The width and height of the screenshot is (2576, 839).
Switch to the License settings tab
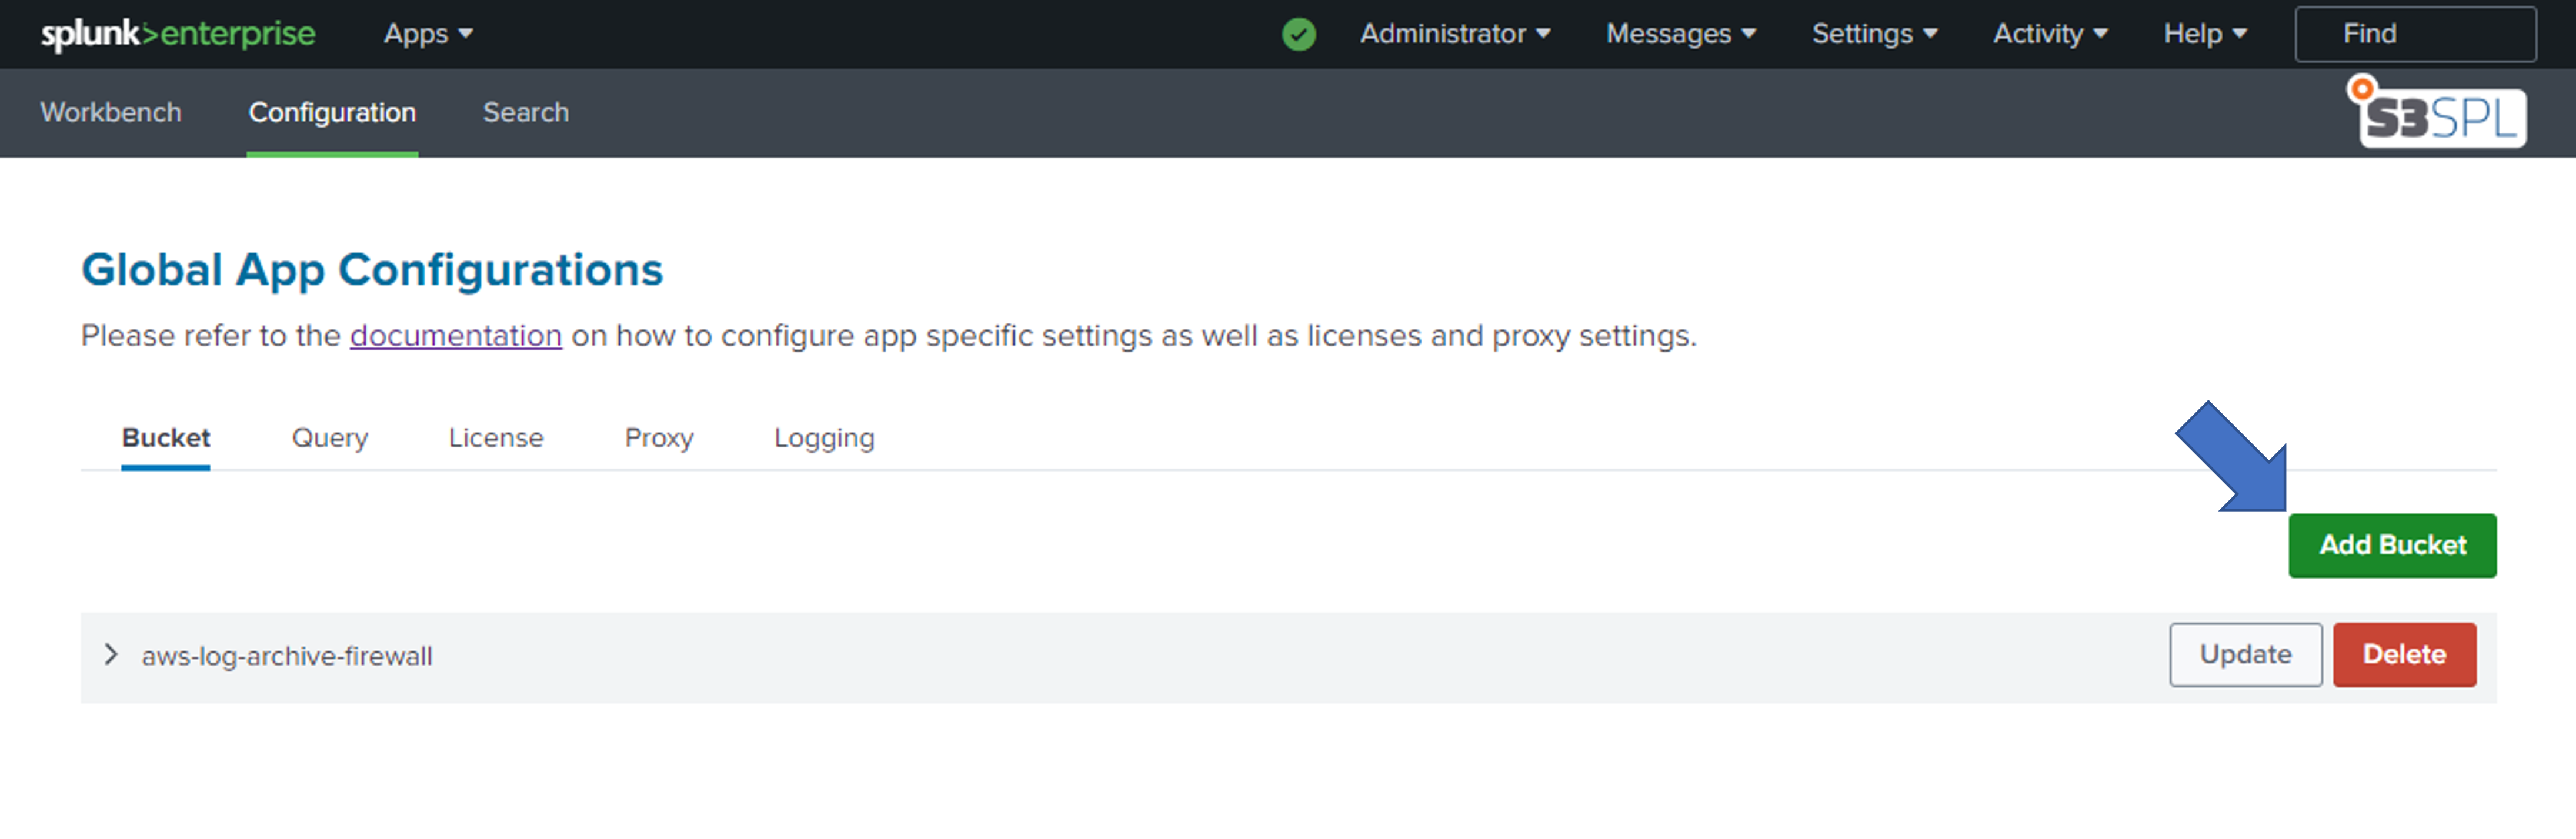(496, 438)
